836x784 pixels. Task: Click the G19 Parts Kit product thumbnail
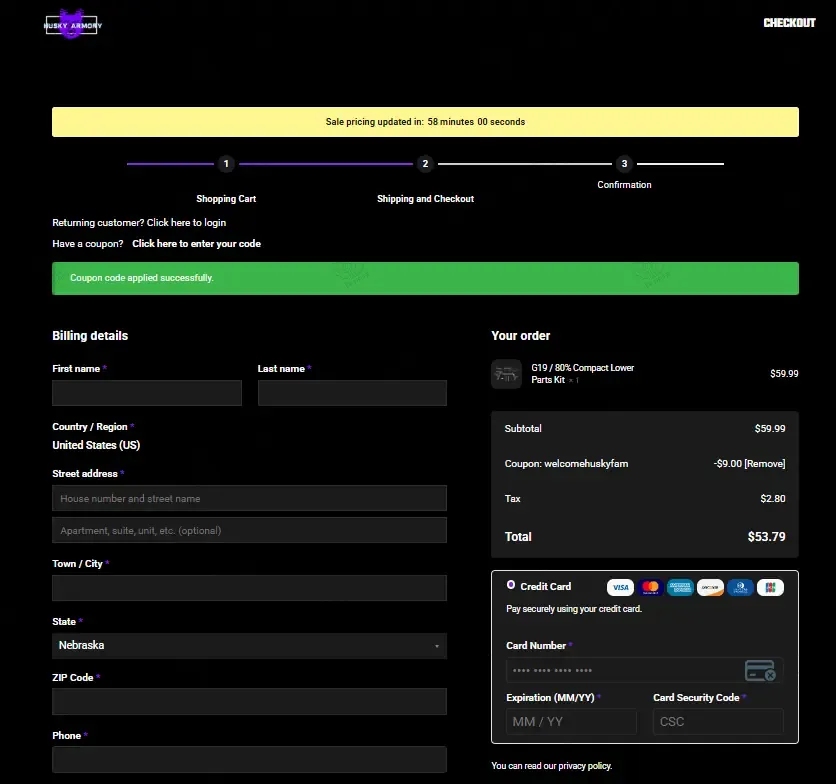(x=507, y=374)
